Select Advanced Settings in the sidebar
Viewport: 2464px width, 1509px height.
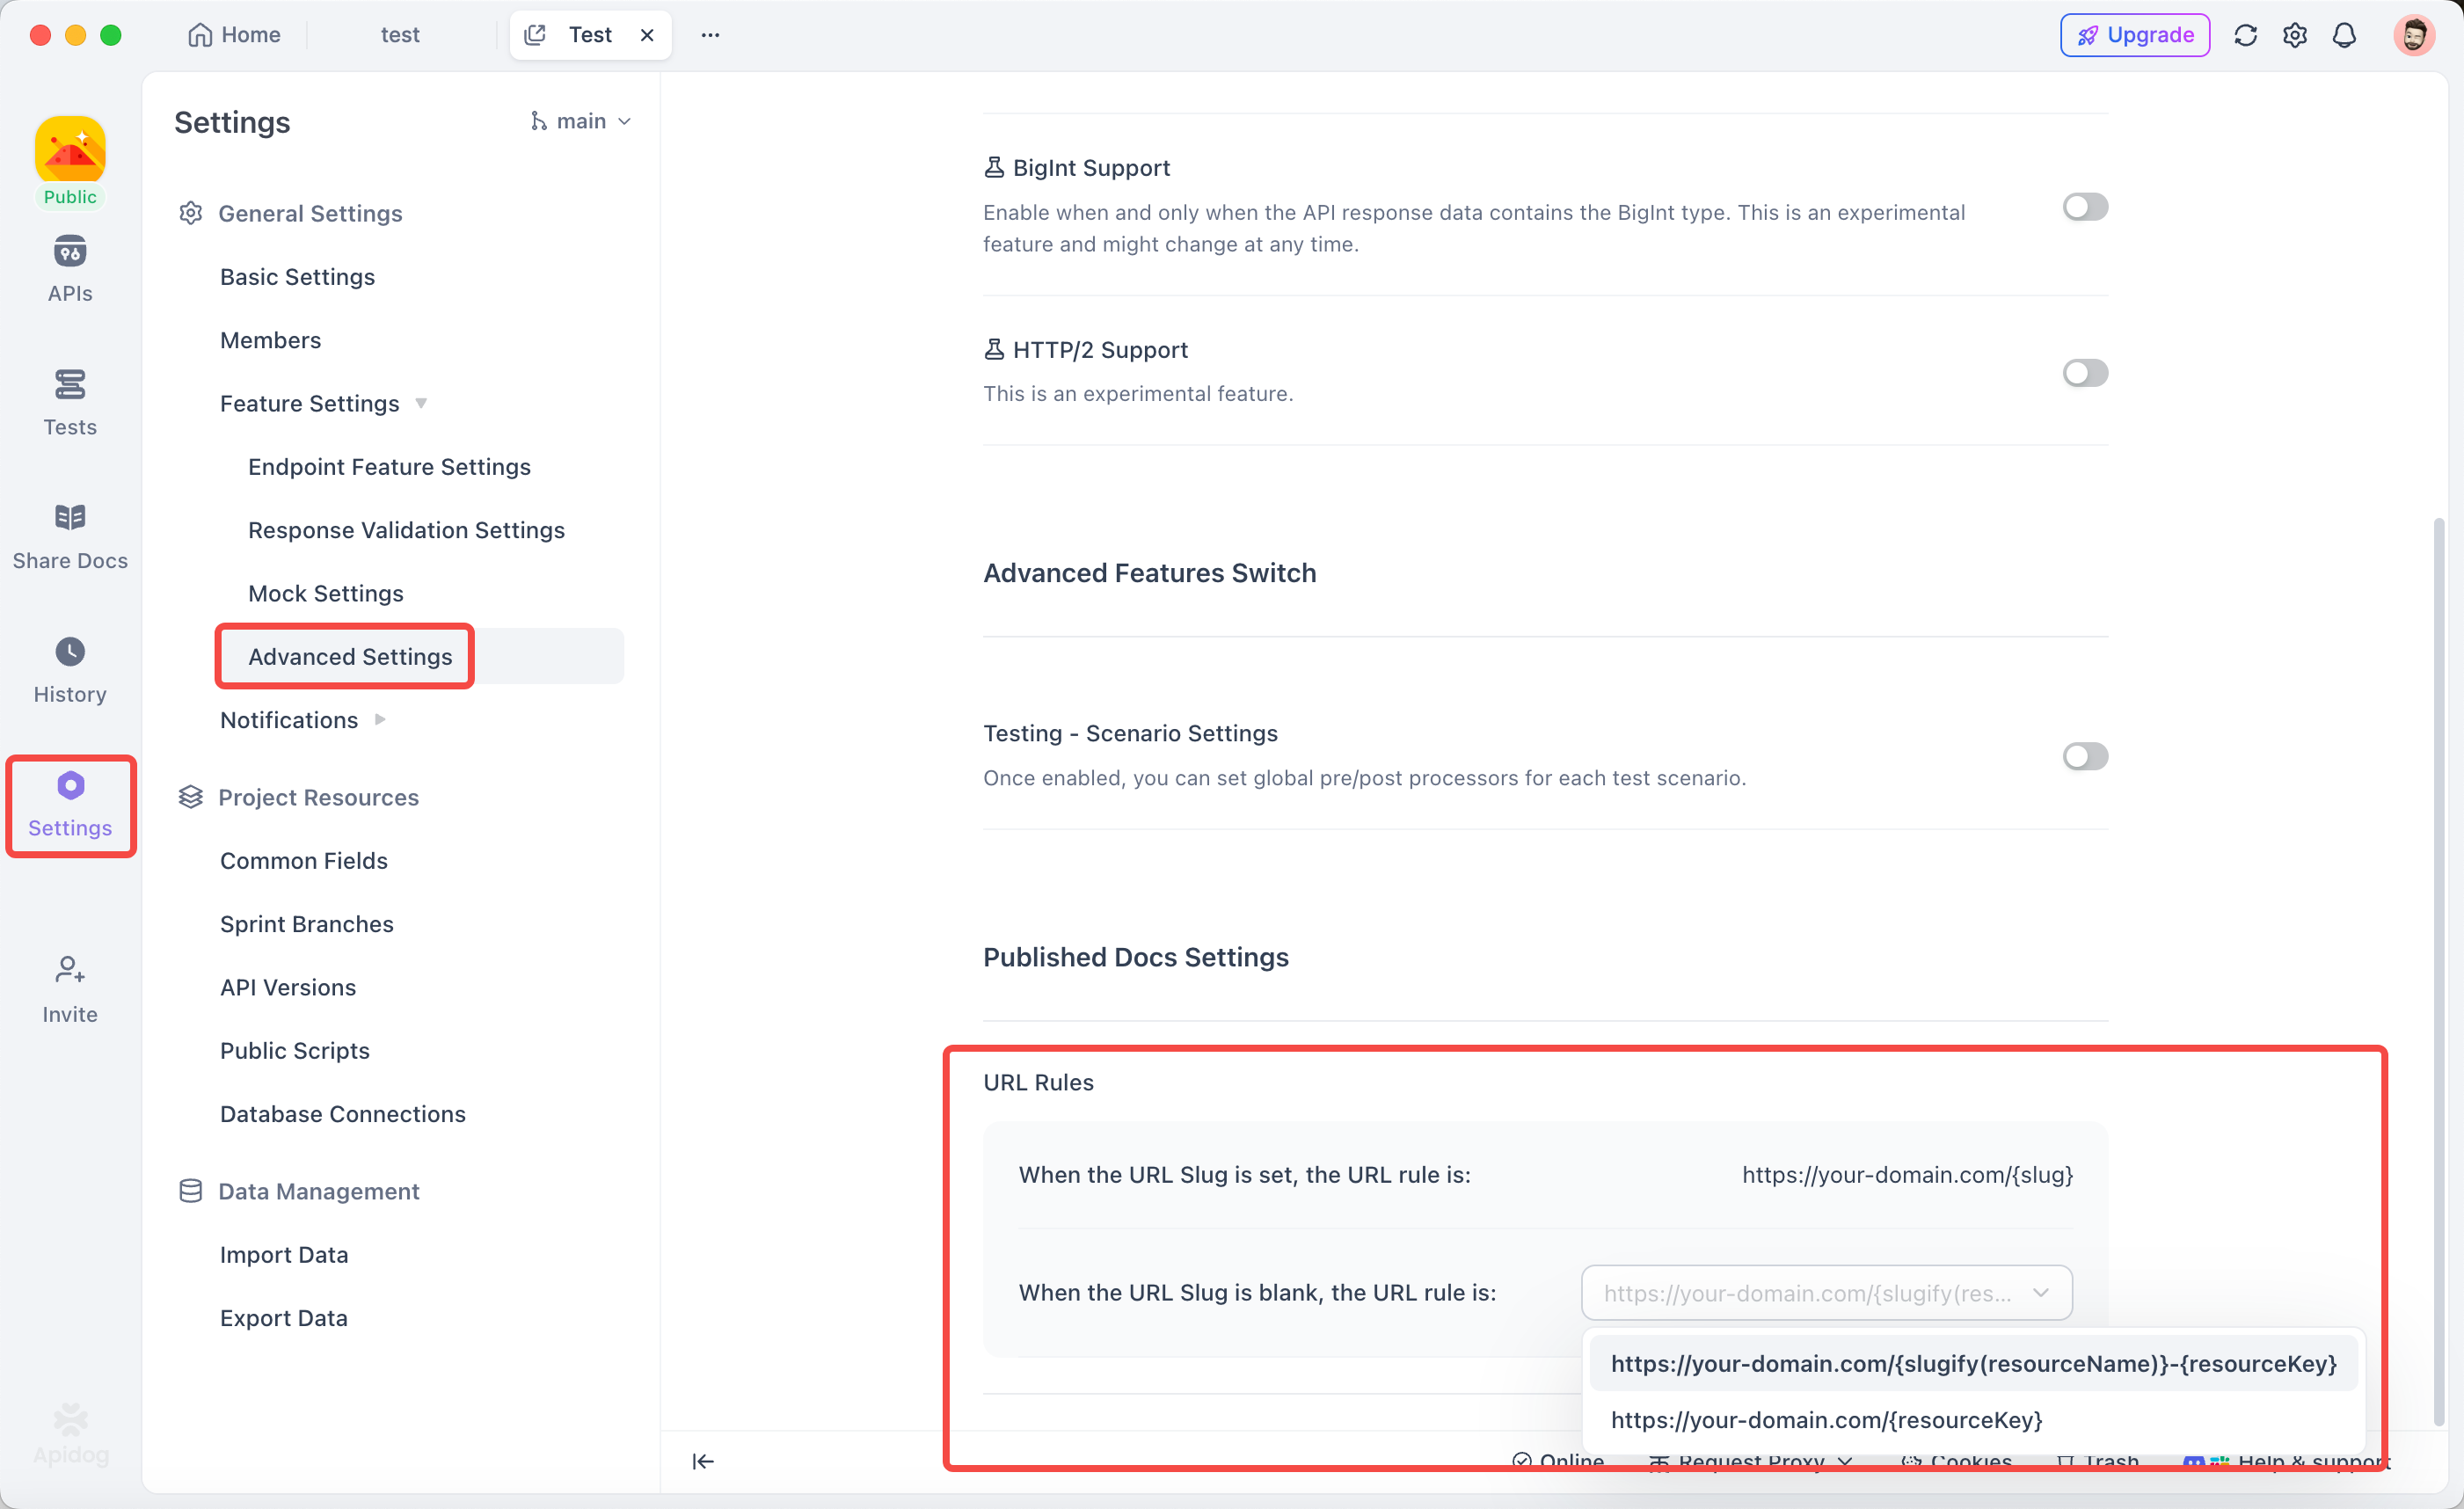(x=350, y=656)
